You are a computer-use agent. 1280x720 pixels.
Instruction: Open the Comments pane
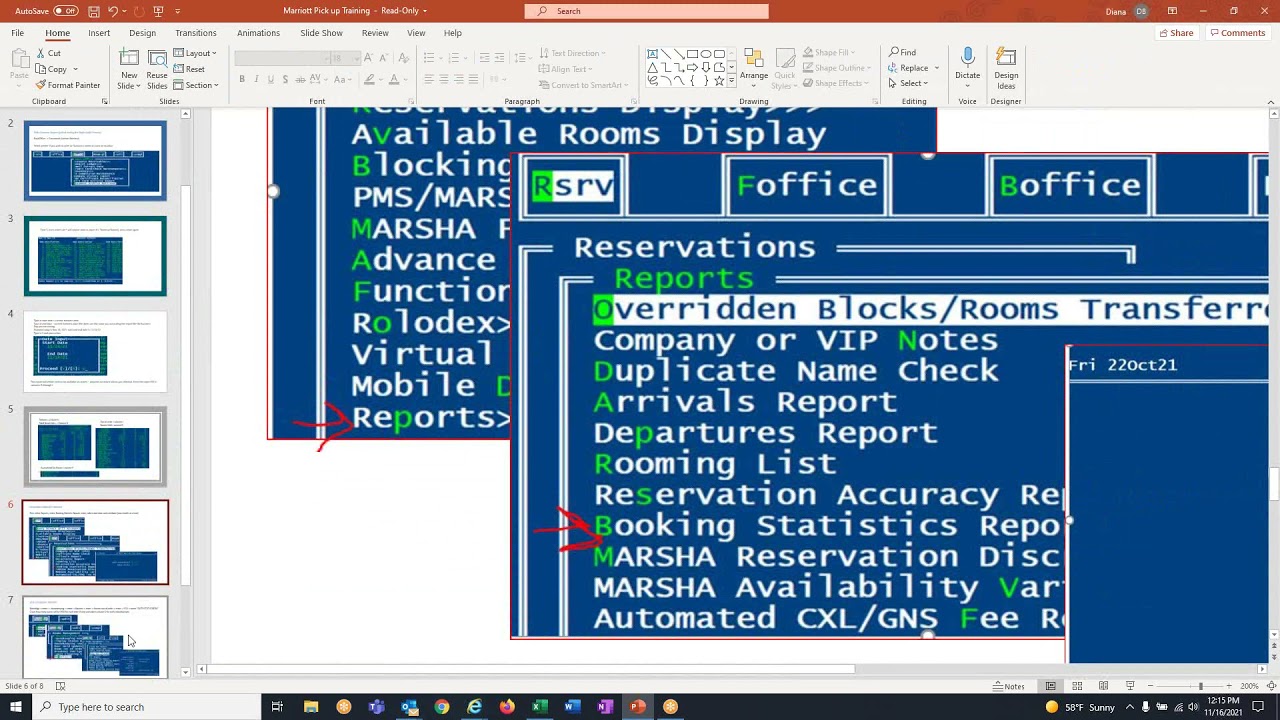click(x=1237, y=33)
